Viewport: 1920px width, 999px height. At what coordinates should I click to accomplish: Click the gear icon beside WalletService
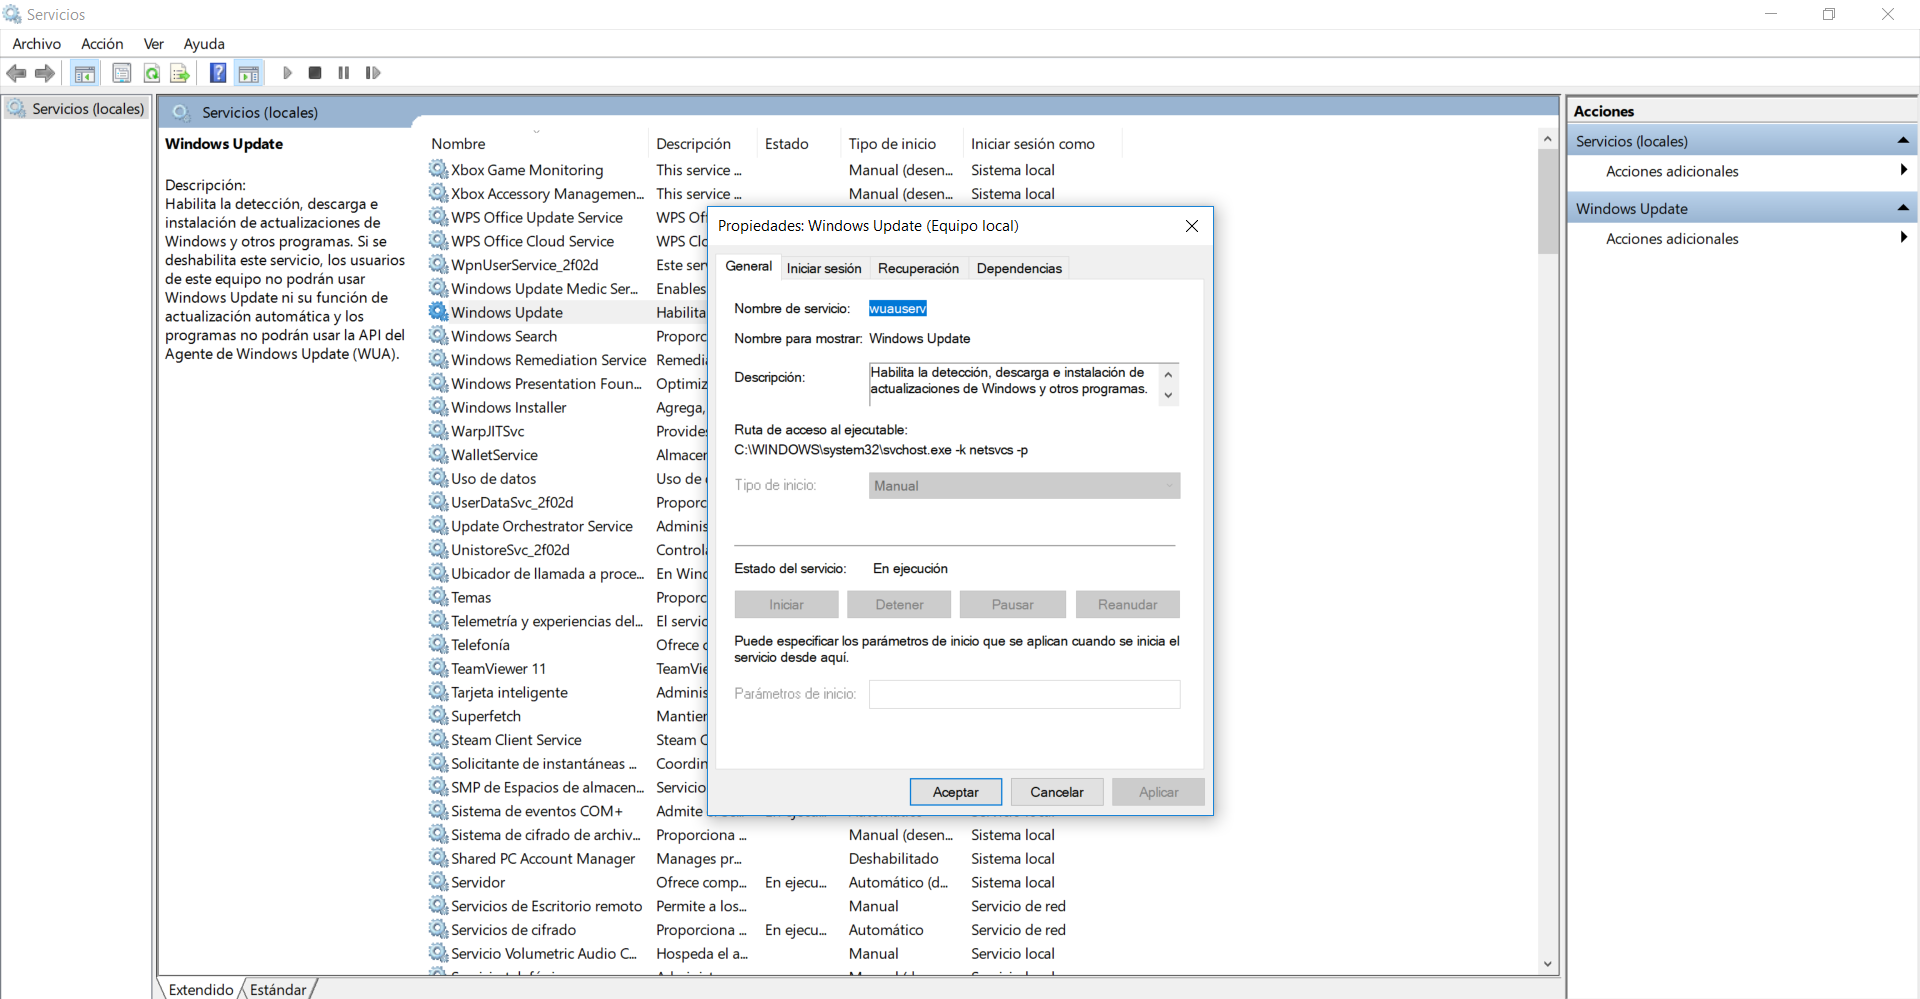tap(438, 454)
